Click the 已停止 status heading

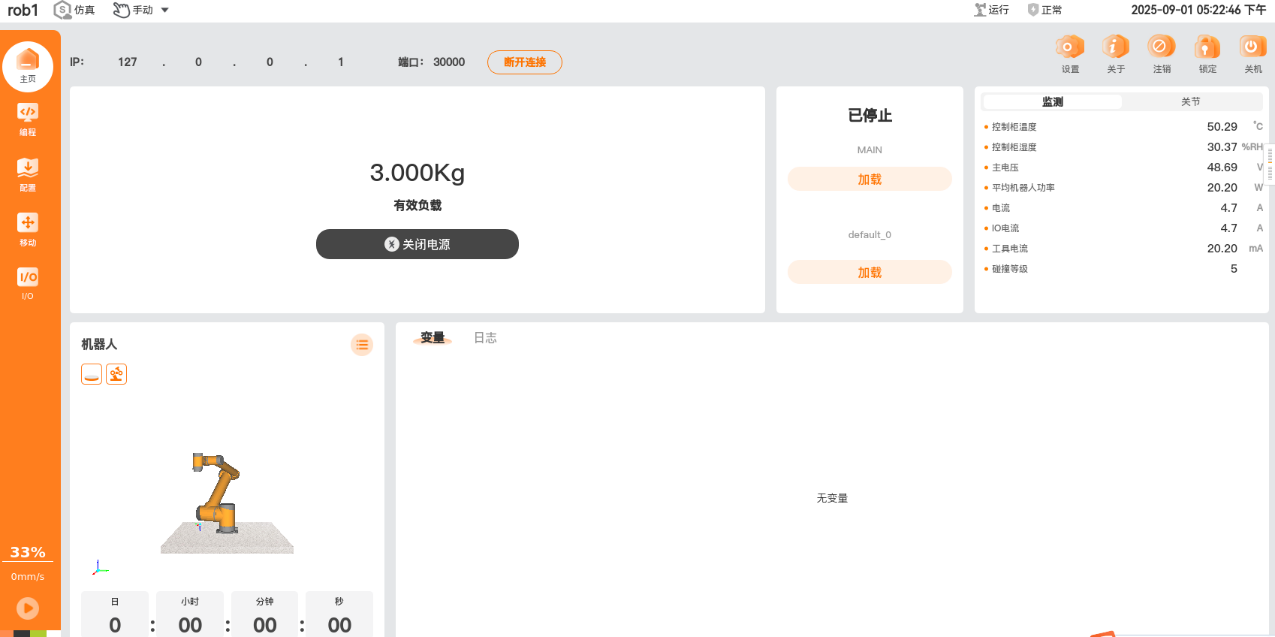pos(870,115)
